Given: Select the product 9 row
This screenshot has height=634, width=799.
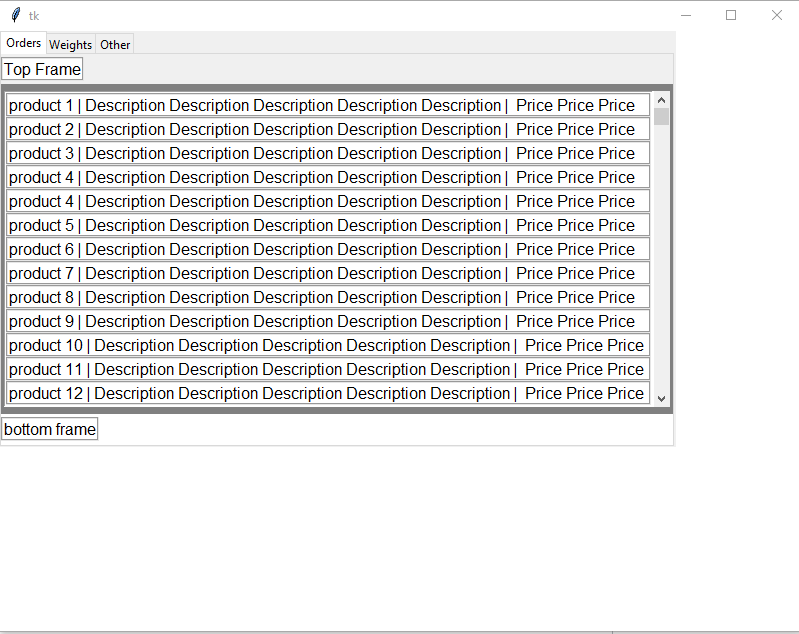Looking at the screenshot, I should [x=328, y=321].
